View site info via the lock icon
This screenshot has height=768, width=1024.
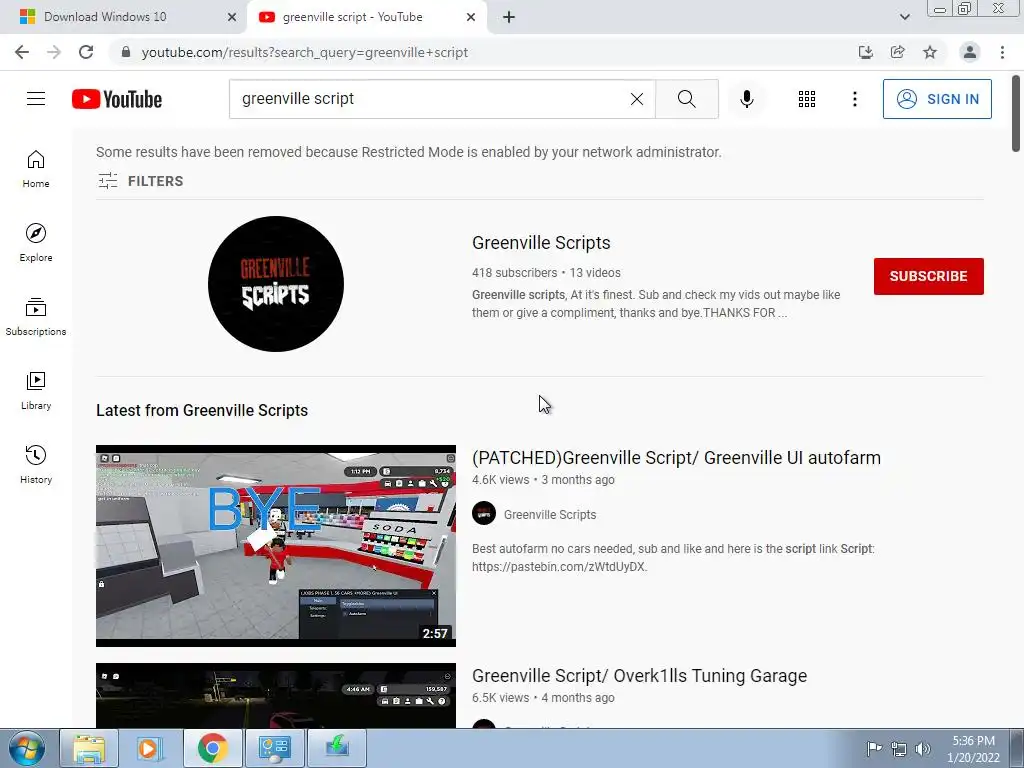pyautogui.click(x=126, y=52)
